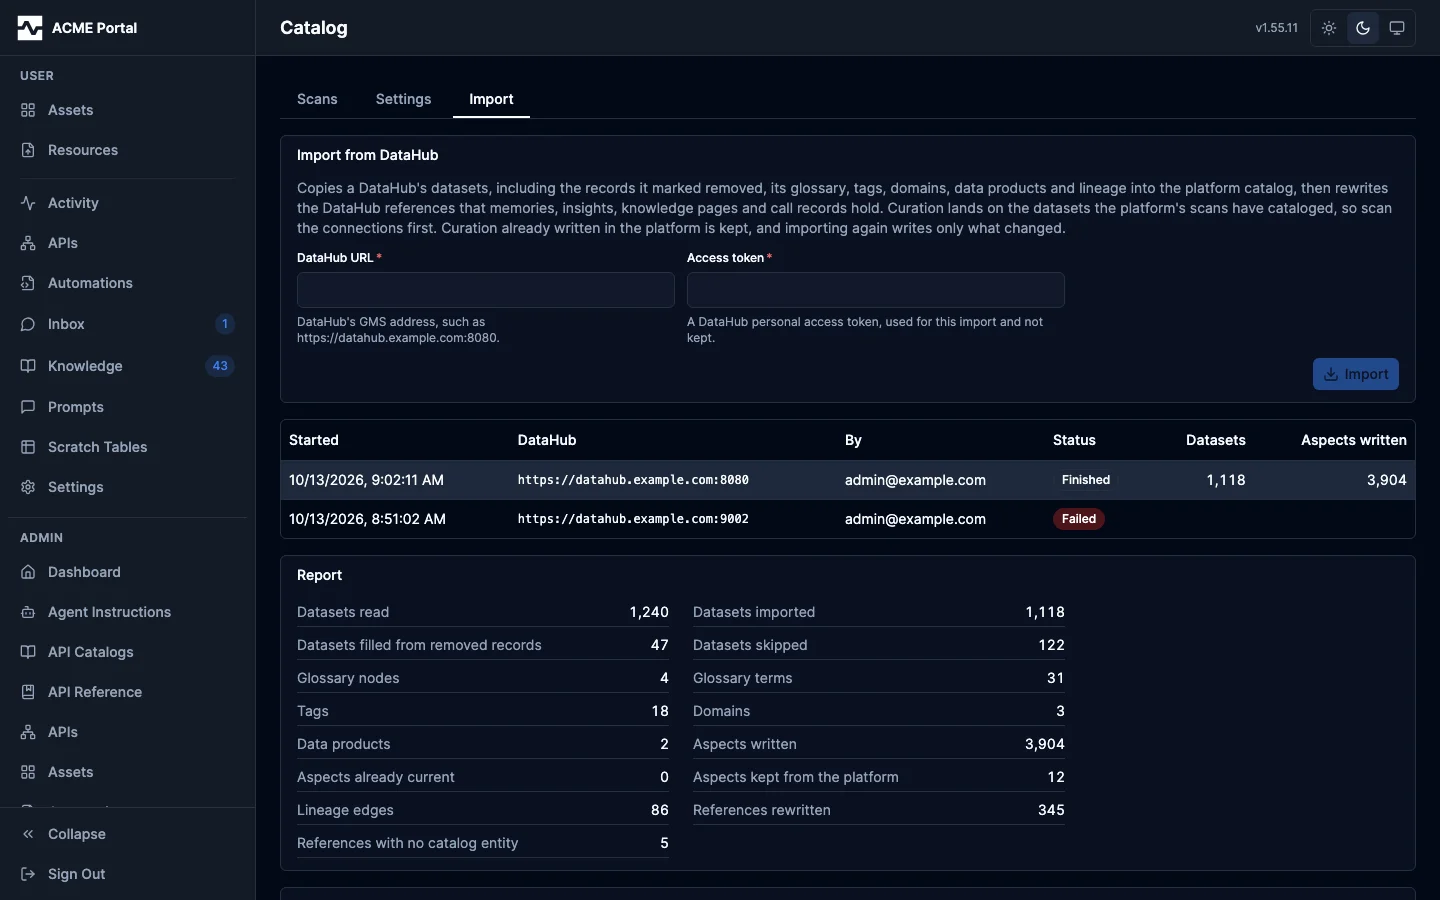Click the Resources document icon in sidebar

tap(28, 150)
